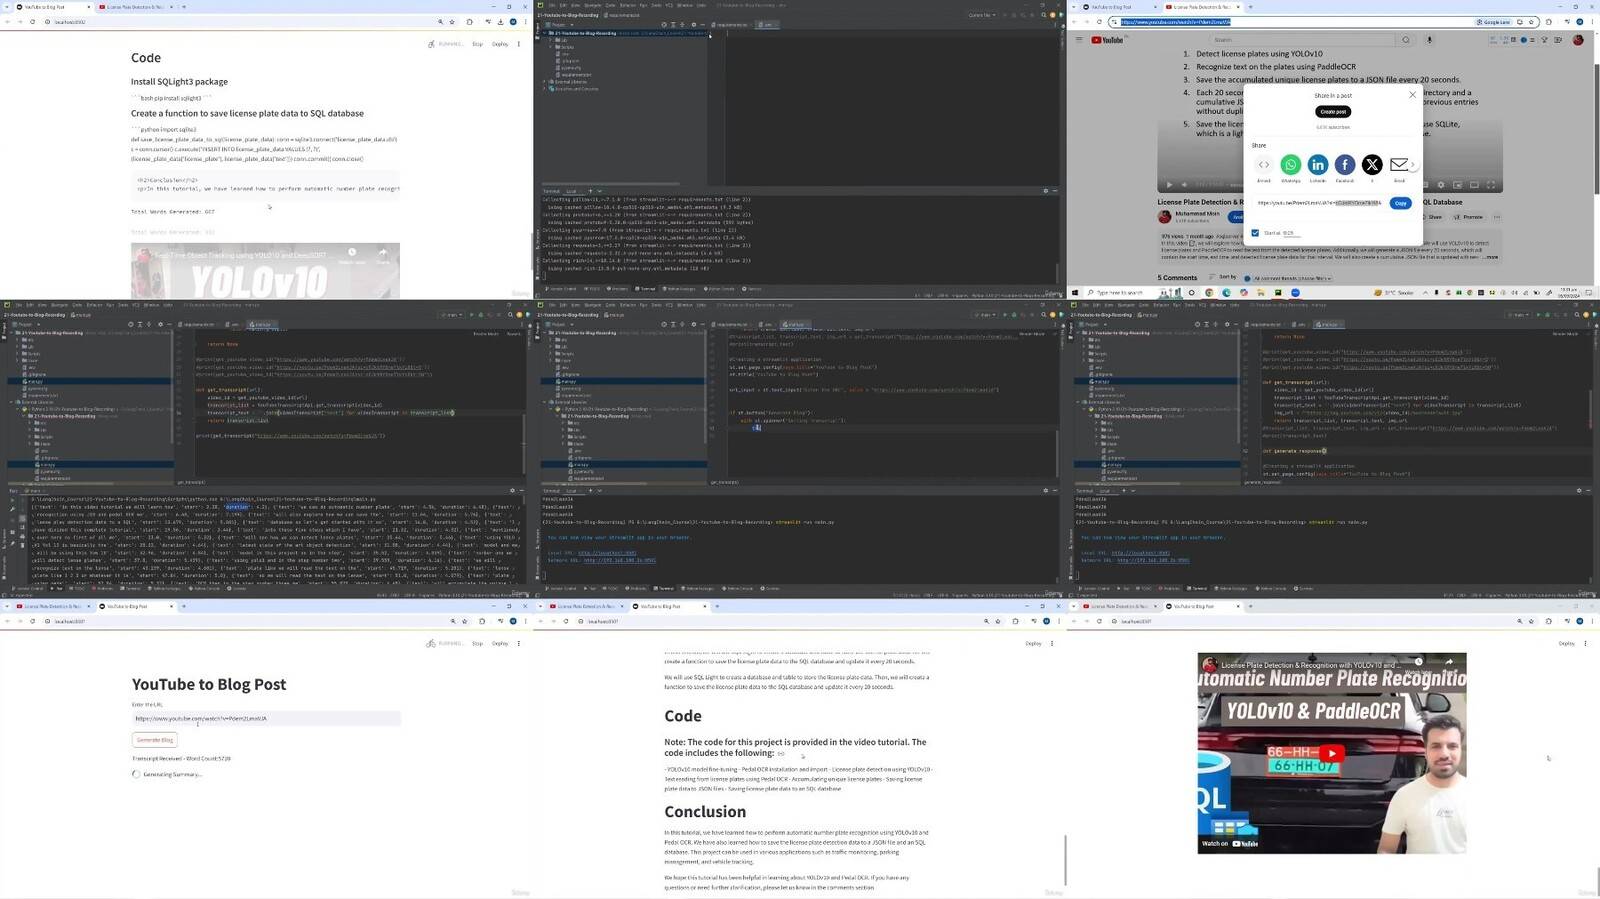Open the Sort by comments menu
1600x899 pixels.
coord(1223,277)
